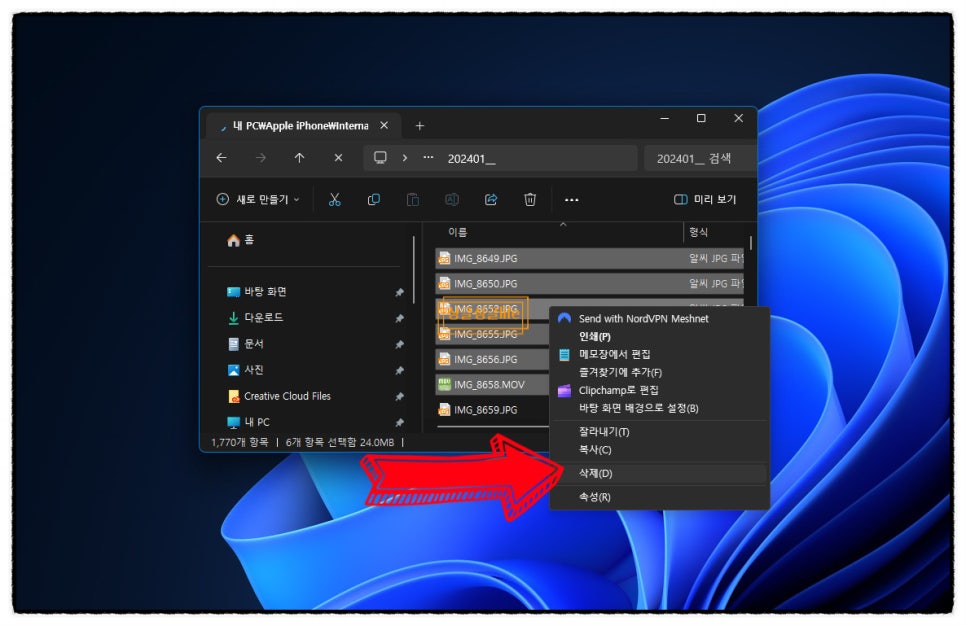966x626 pixels.
Task: Choose 복사(C) from the context menu
Action: point(595,450)
